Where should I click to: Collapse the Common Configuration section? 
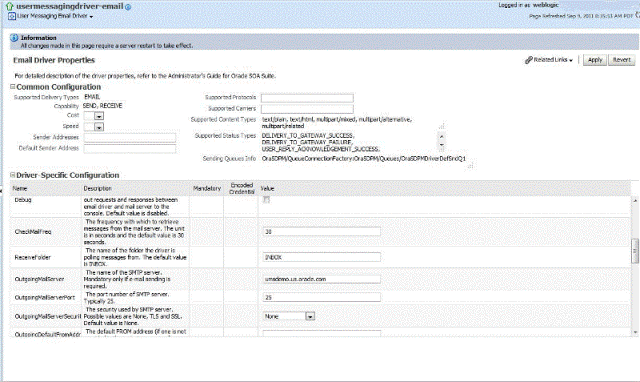[x=13, y=87]
